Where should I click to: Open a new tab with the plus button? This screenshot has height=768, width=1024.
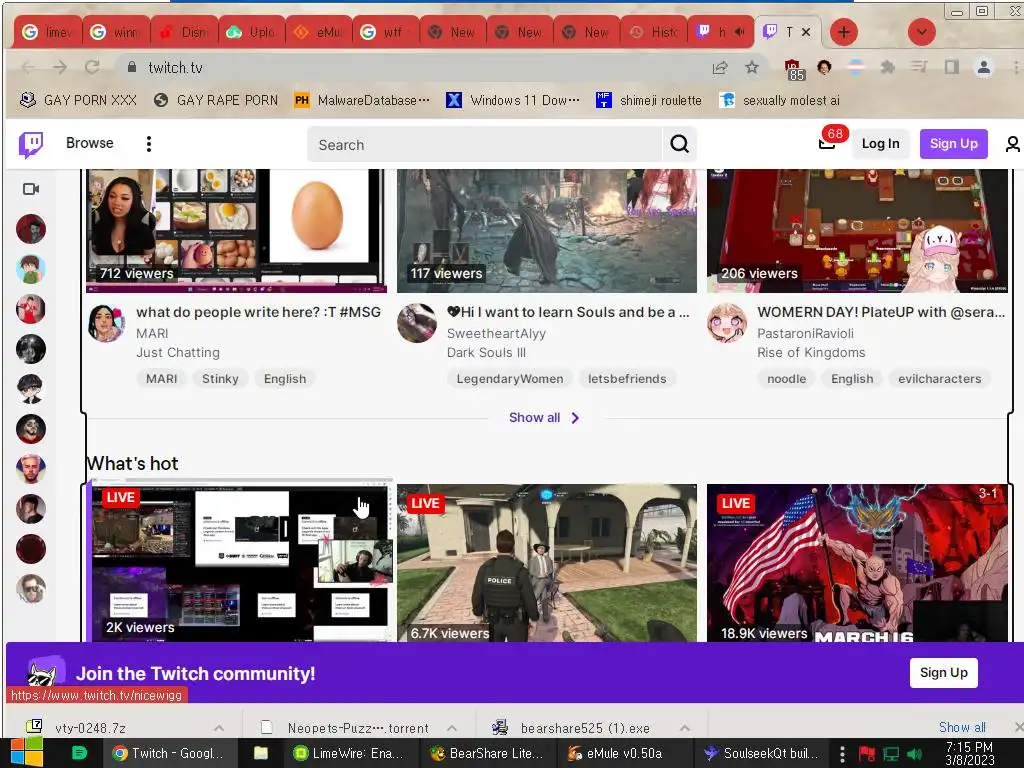coord(844,32)
